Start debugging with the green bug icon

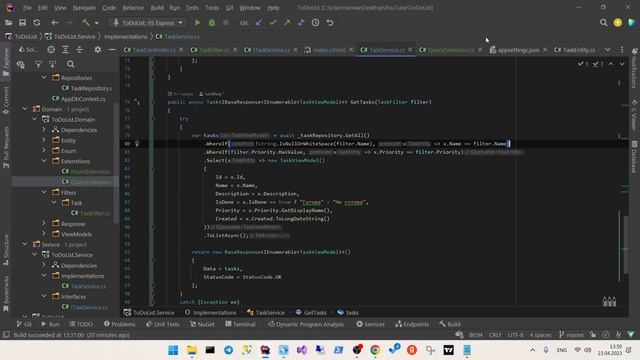(x=211, y=23)
